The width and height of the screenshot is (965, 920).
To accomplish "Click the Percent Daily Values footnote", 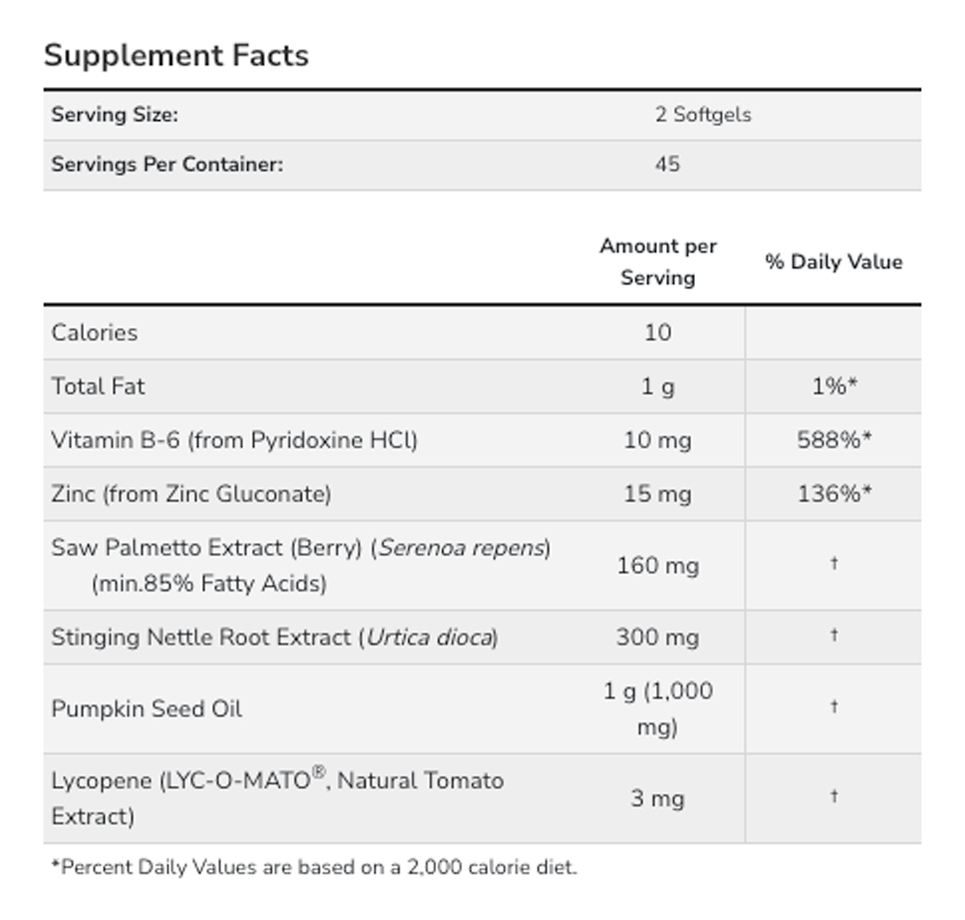I will click(314, 867).
